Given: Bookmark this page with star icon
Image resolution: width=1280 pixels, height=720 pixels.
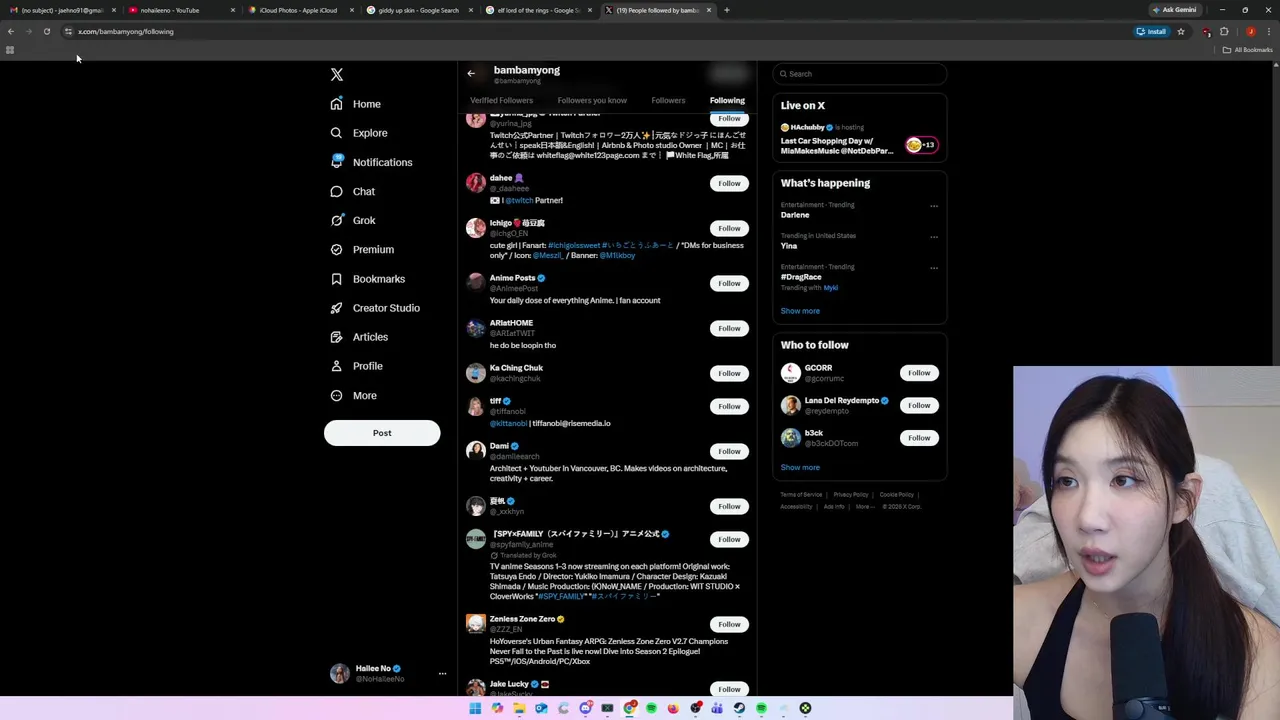Looking at the screenshot, I should point(1181,31).
